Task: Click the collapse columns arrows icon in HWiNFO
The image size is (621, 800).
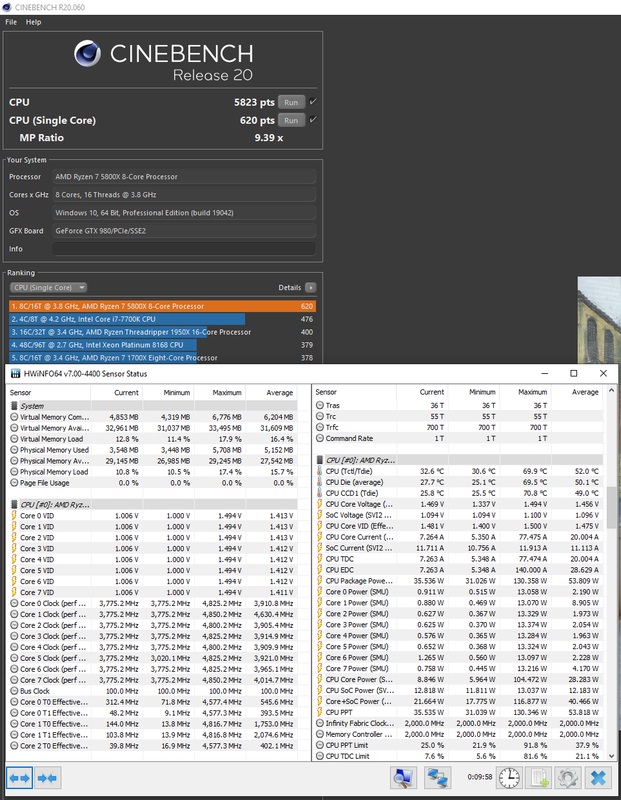Action: (x=47, y=778)
